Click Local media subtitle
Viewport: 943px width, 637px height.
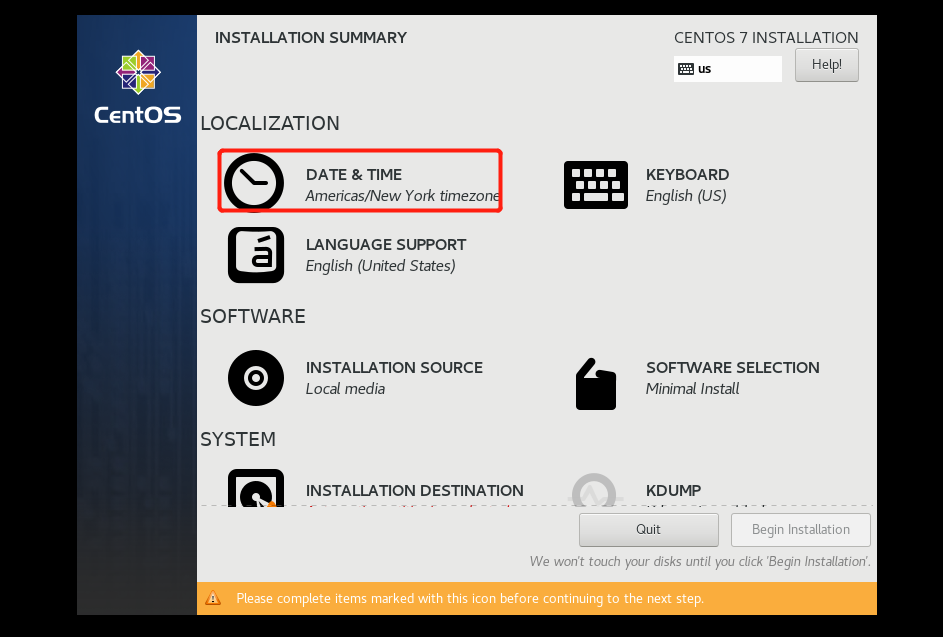point(345,389)
